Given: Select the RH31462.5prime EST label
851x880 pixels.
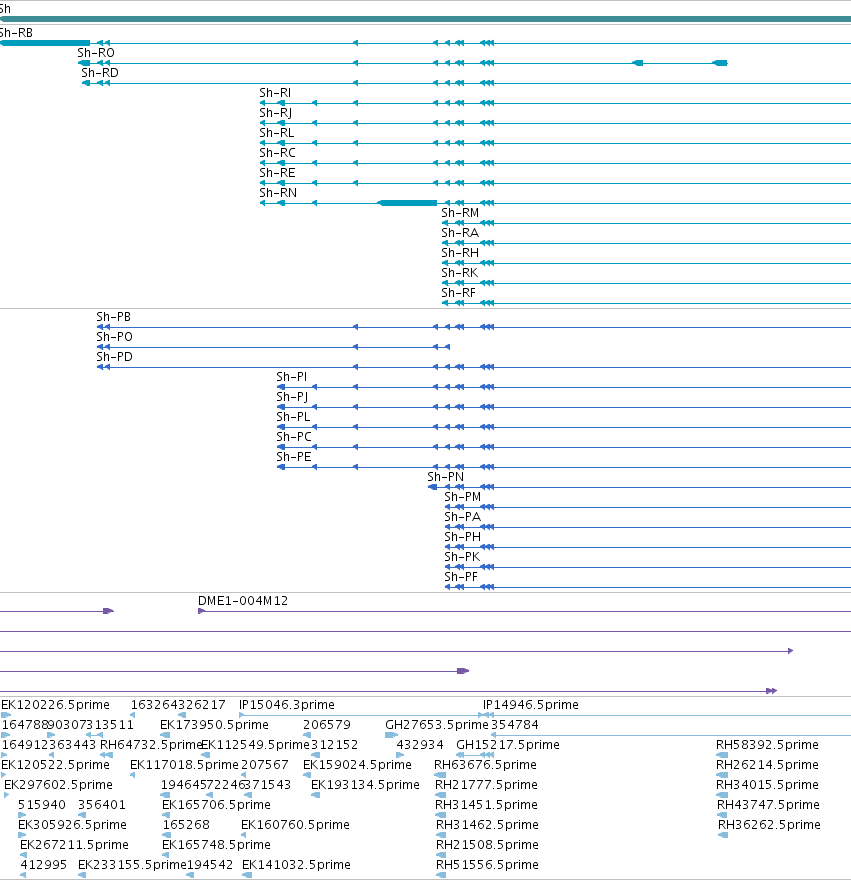Looking at the screenshot, I should [487, 825].
